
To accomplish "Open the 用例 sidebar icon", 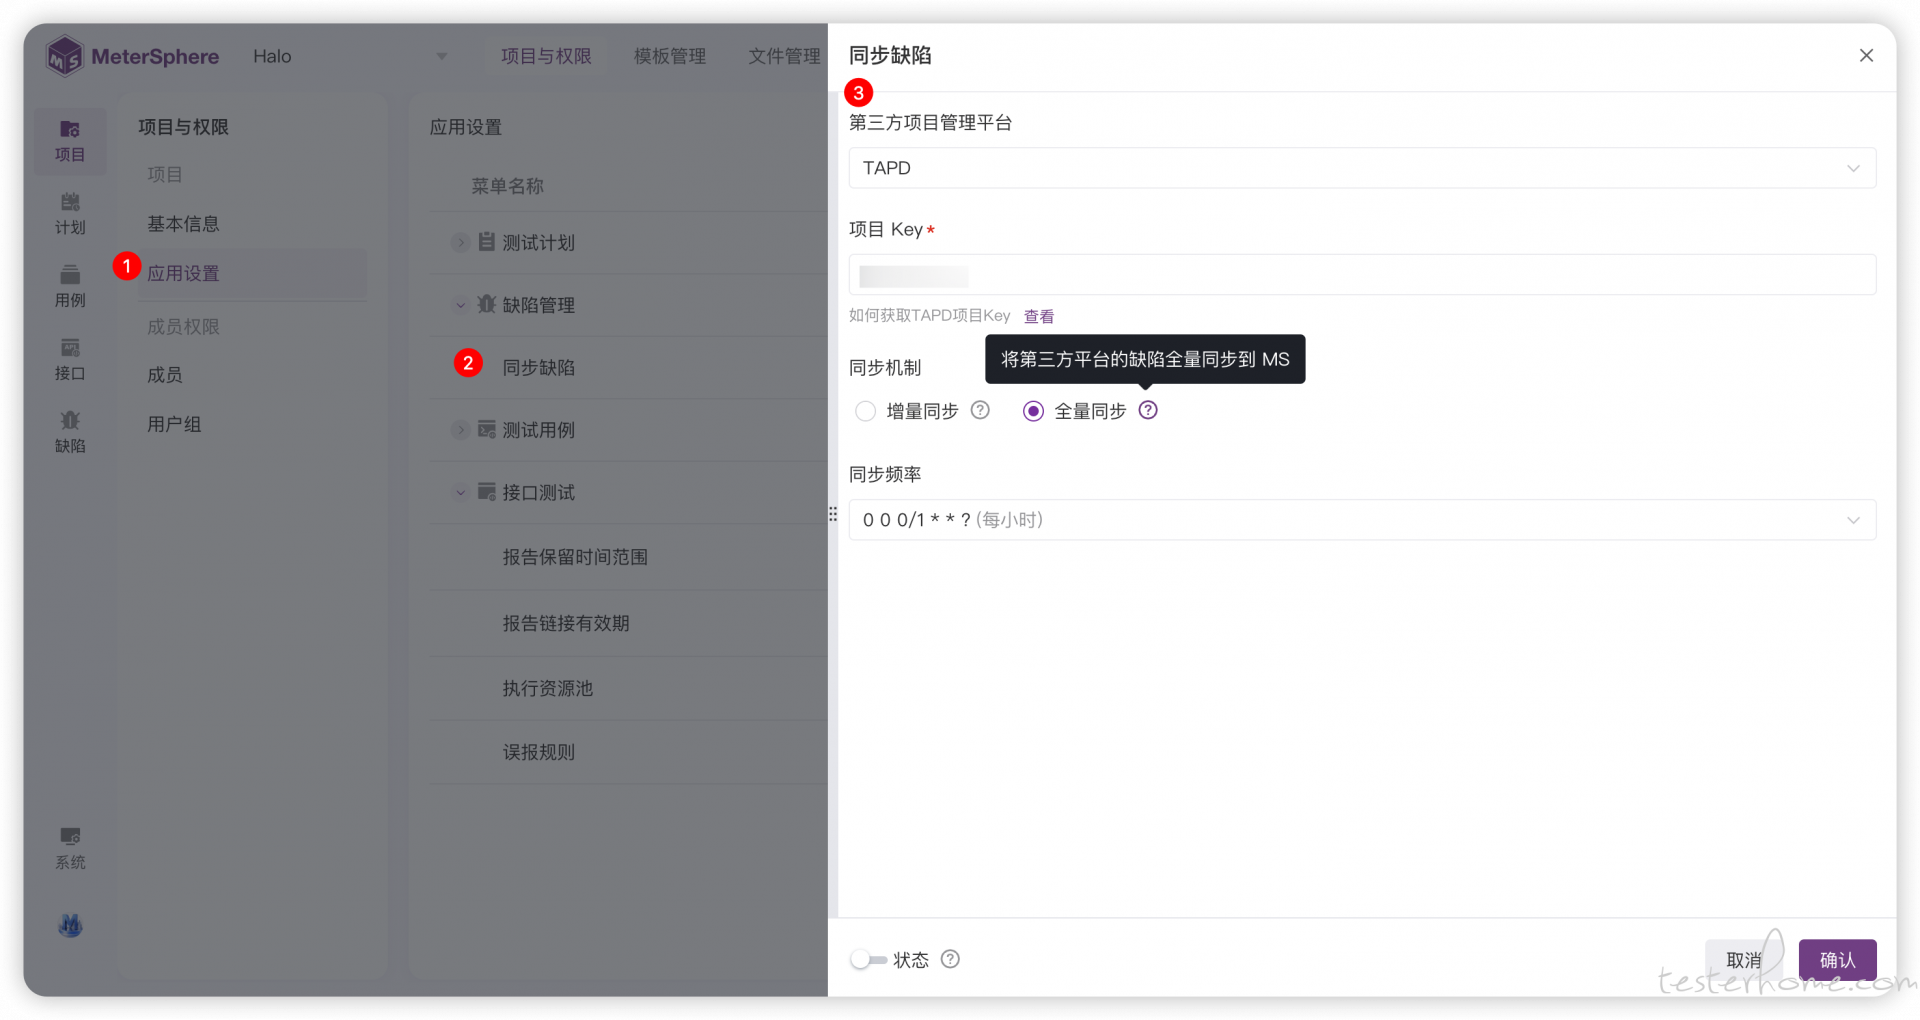I will [x=70, y=287].
